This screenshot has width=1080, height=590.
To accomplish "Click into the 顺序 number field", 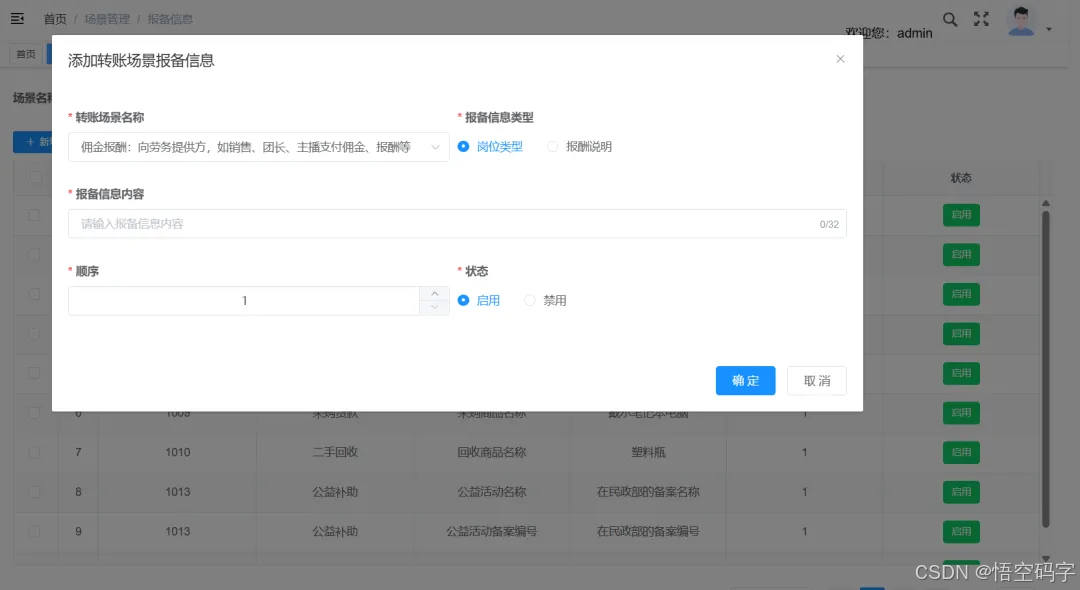I will point(244,301).
